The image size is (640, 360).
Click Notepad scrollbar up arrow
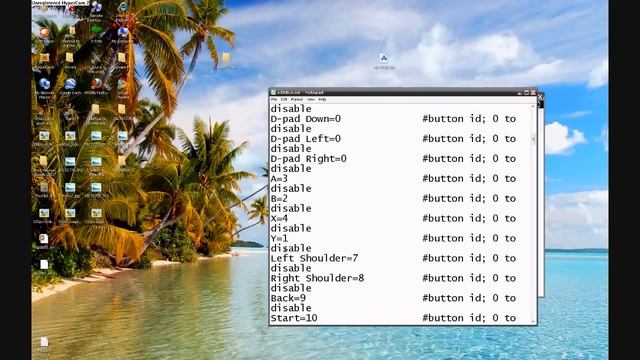pos(533,106)
